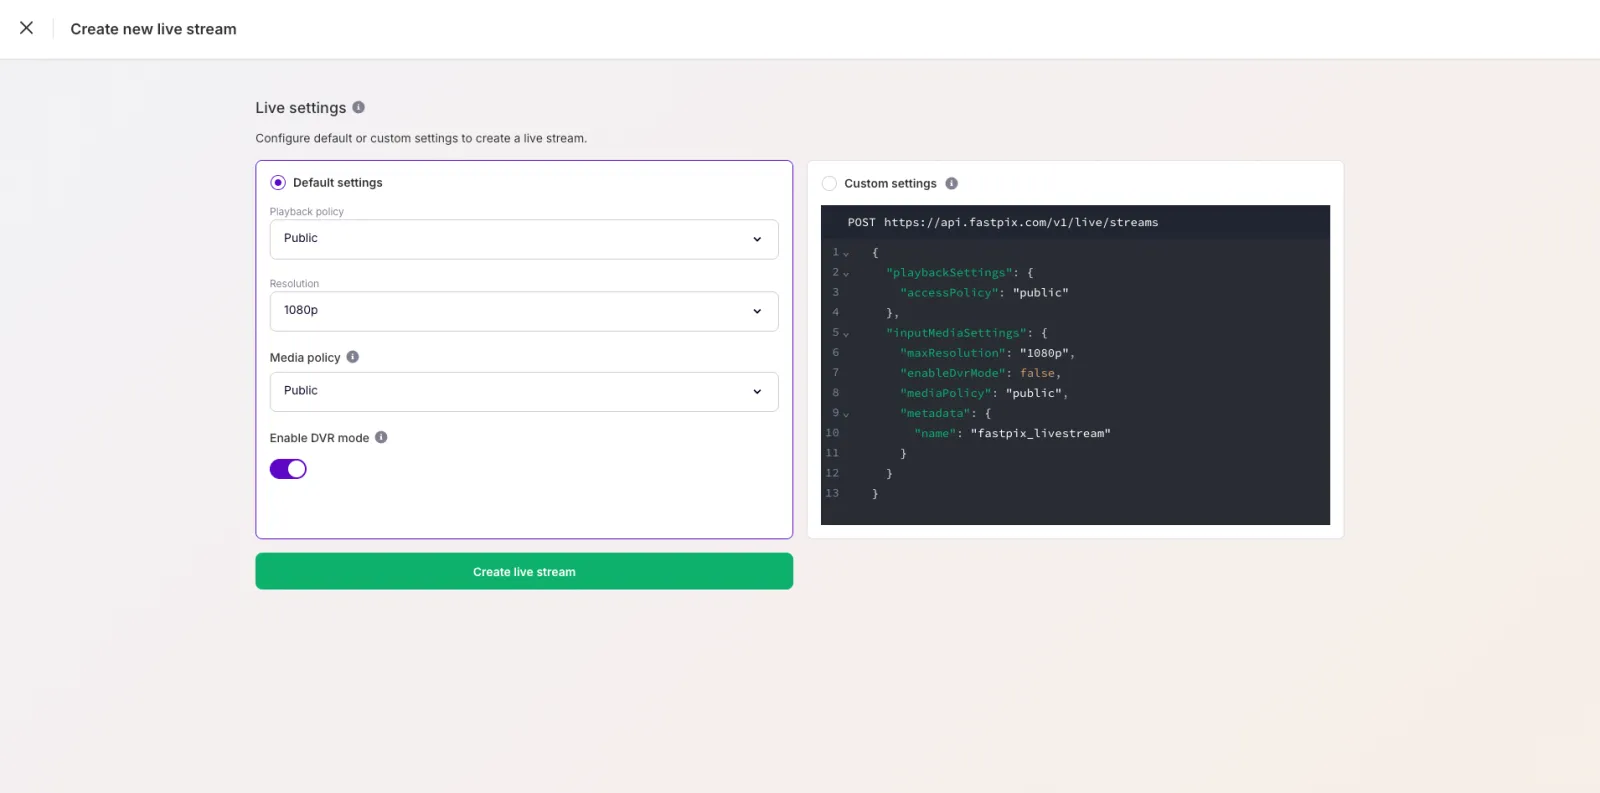Viewport: 1600px width, 793px height.
Task: Collapse the JSON root object on line 1
Action: pos(846,254)
